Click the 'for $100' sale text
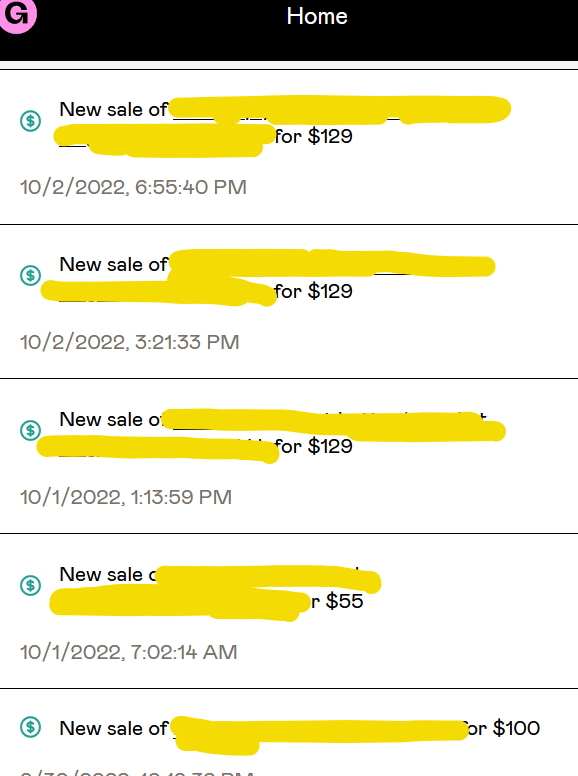578x776 pixels. [501, 728]
